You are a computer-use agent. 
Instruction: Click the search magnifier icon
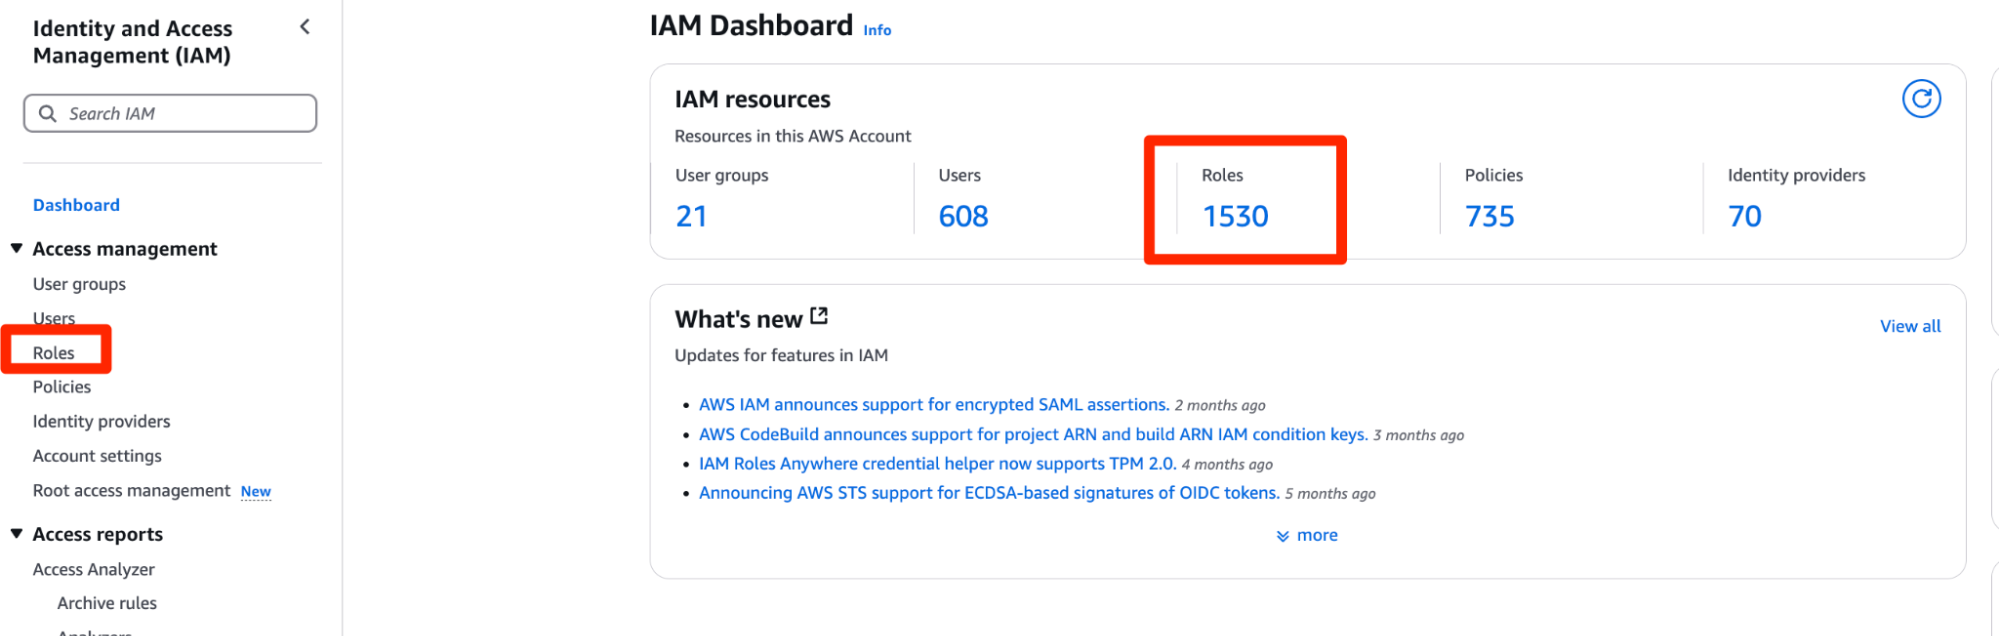pos(47,114)
